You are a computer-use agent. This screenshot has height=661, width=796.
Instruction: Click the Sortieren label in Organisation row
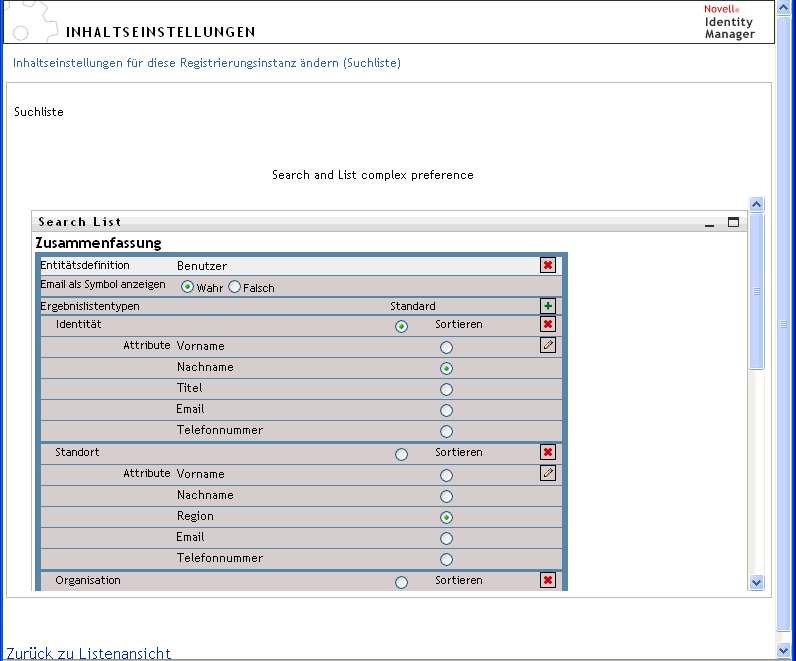458,580
